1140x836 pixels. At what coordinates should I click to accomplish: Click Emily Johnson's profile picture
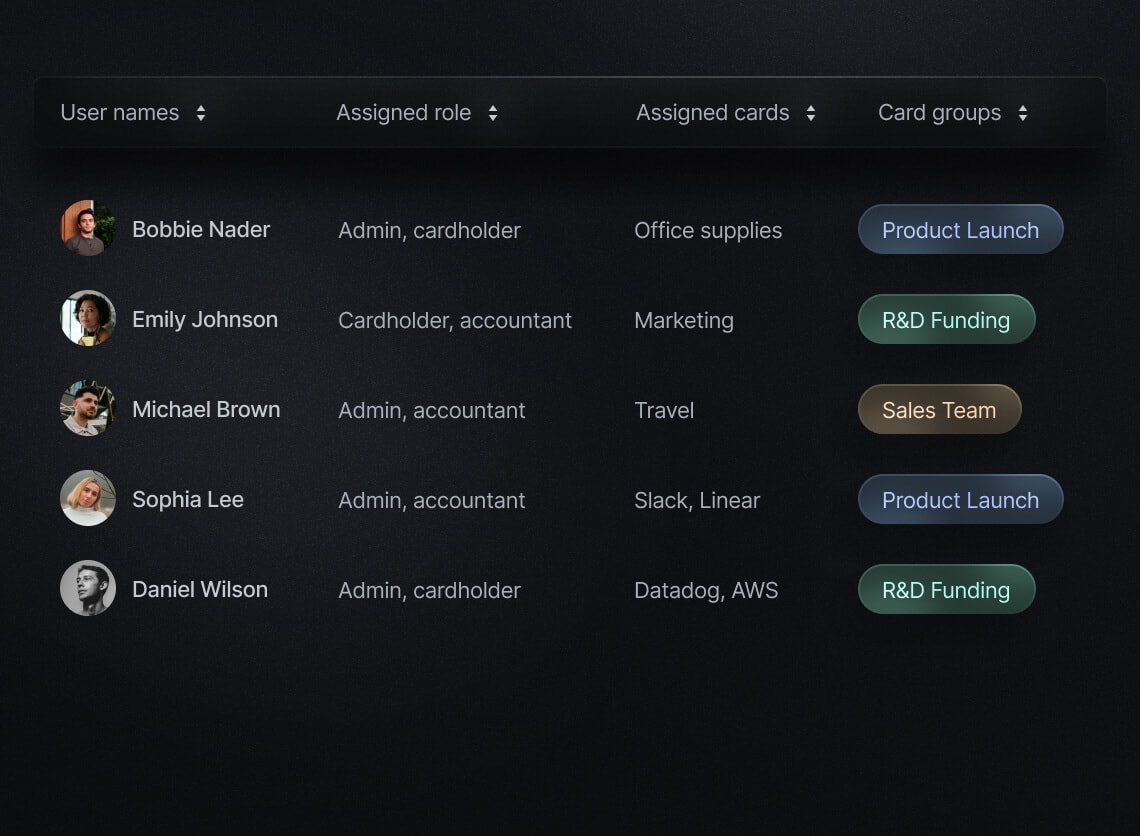[88, 318]
